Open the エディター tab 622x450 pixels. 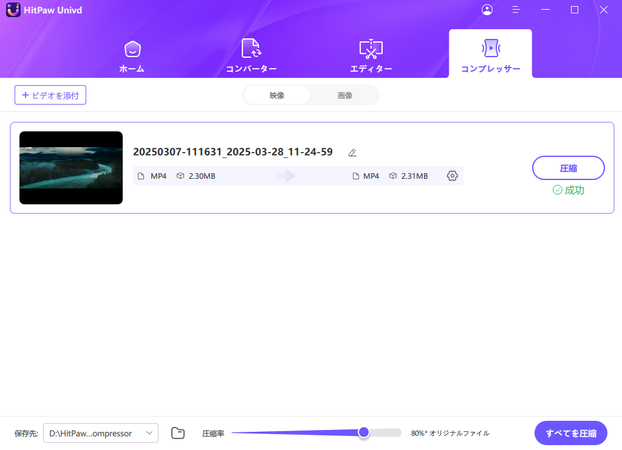click(x=371, y=55)
